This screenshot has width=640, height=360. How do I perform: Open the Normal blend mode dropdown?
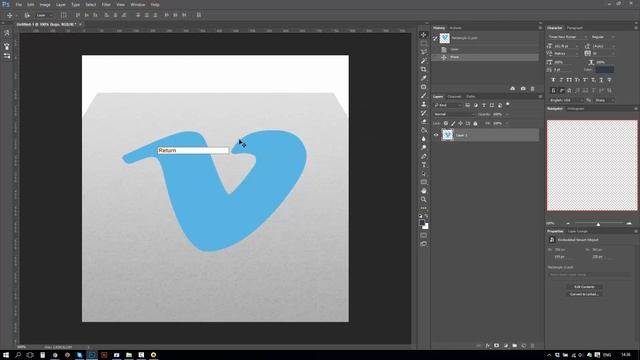pos(454,114)
